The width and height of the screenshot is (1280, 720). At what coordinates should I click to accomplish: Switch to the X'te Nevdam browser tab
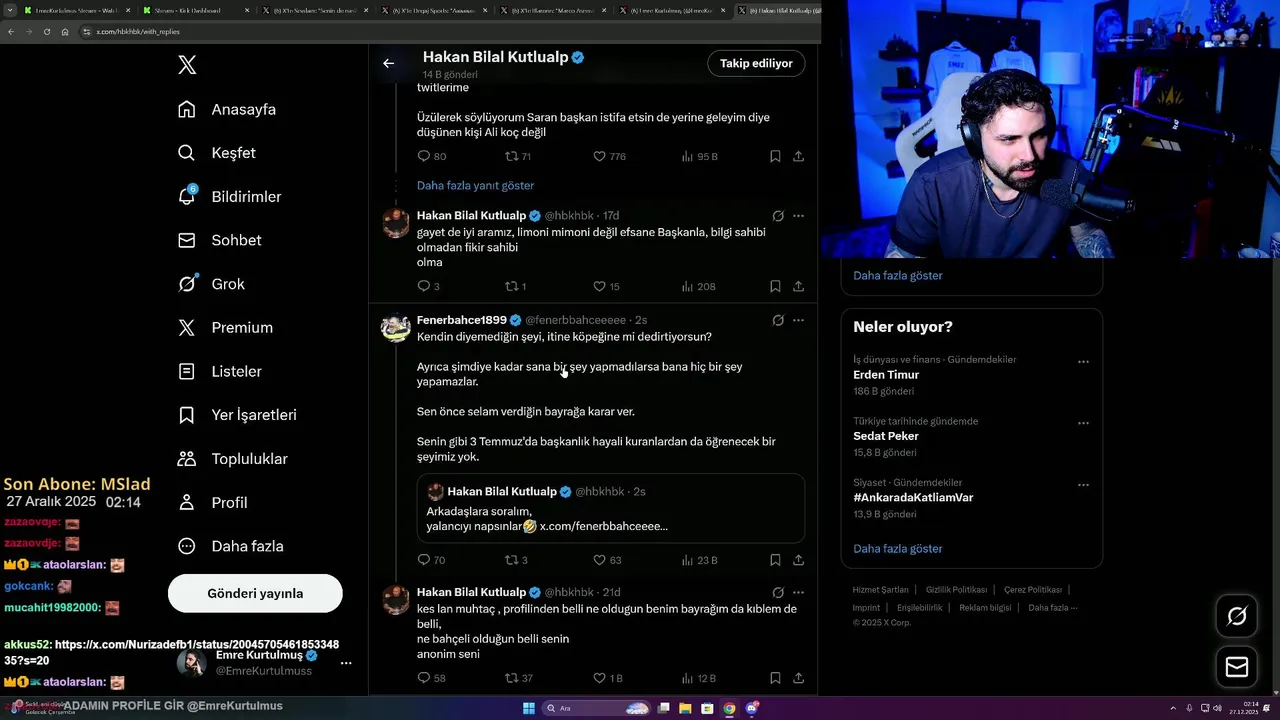313,10
